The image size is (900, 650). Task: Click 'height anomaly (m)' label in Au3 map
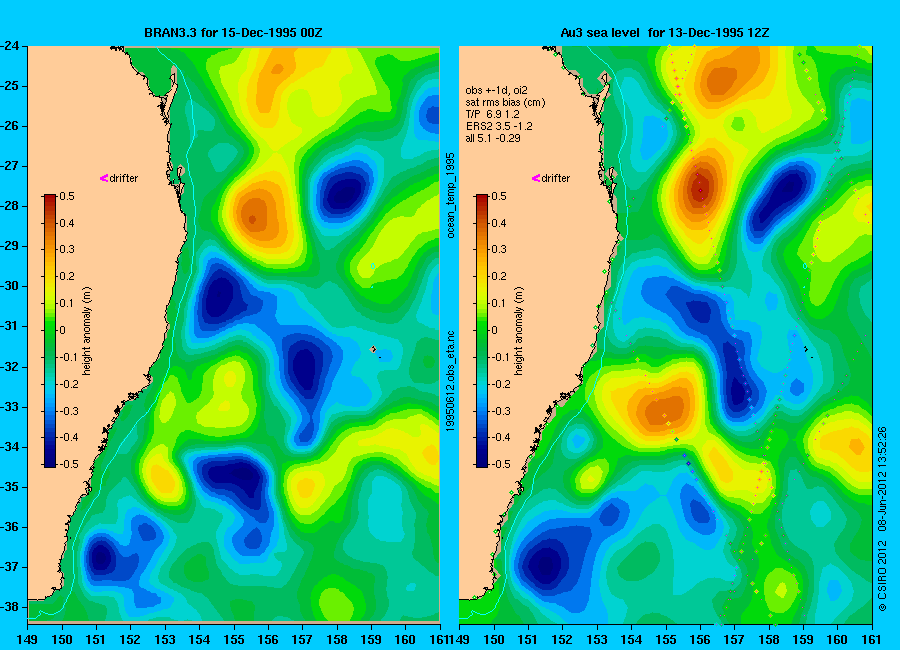[518, 331]
